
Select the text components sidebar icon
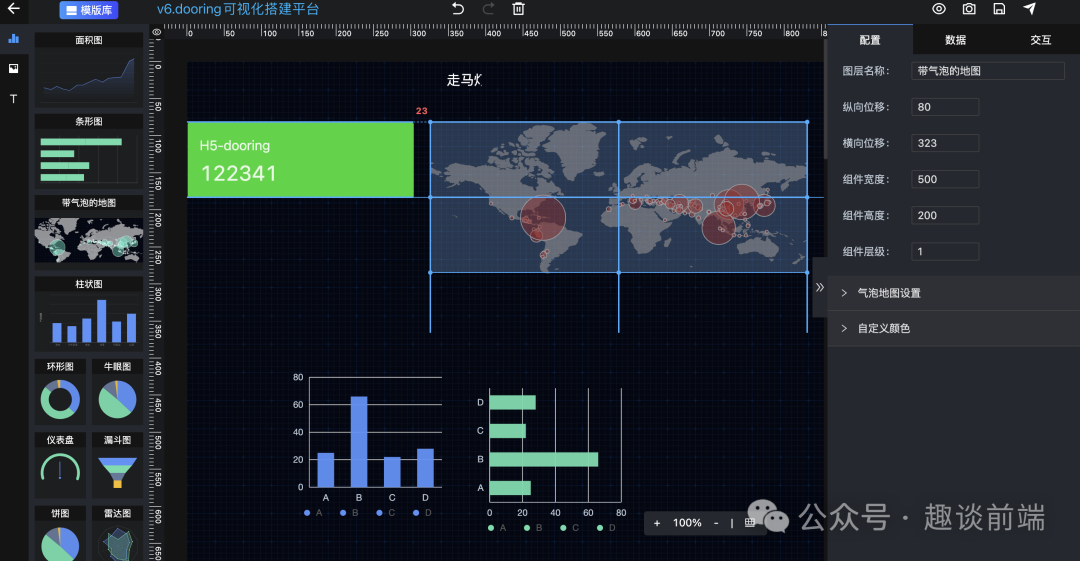tap(13, 99)
